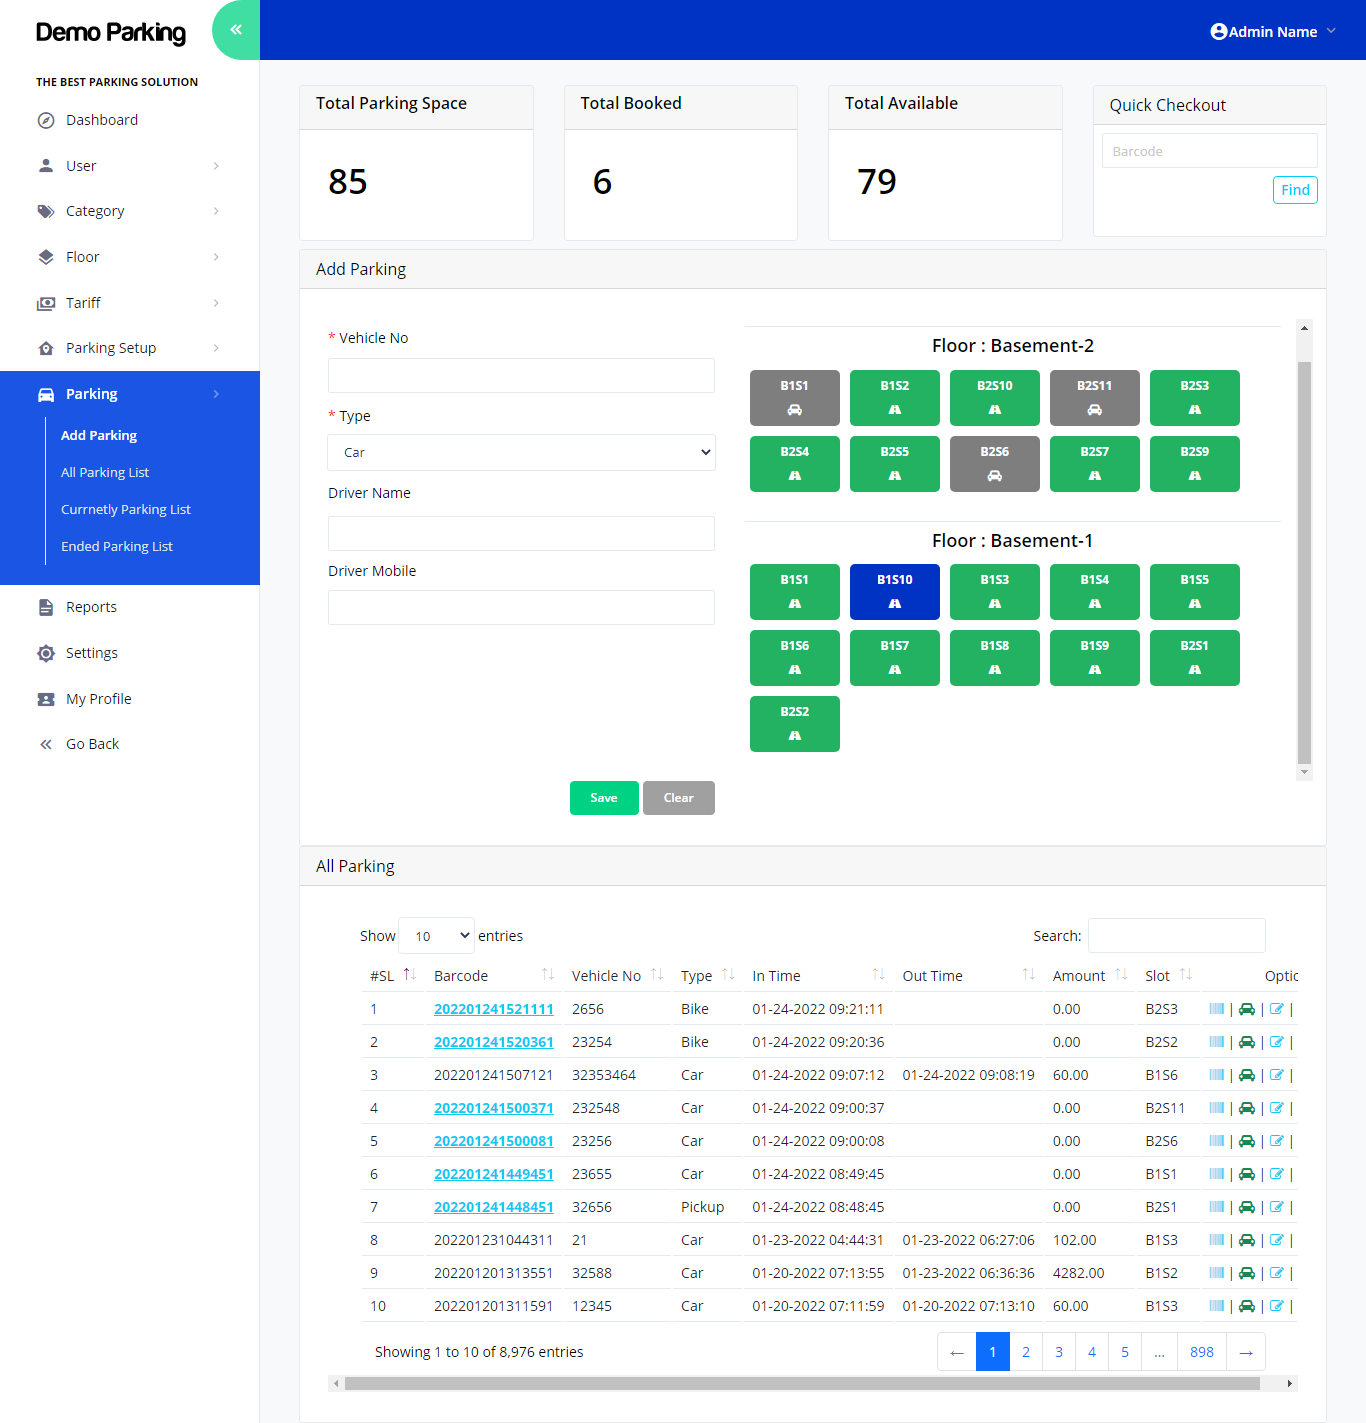Select slot B2S10 in Basement-2
1366x1423 pixels.
click(994, 398)
